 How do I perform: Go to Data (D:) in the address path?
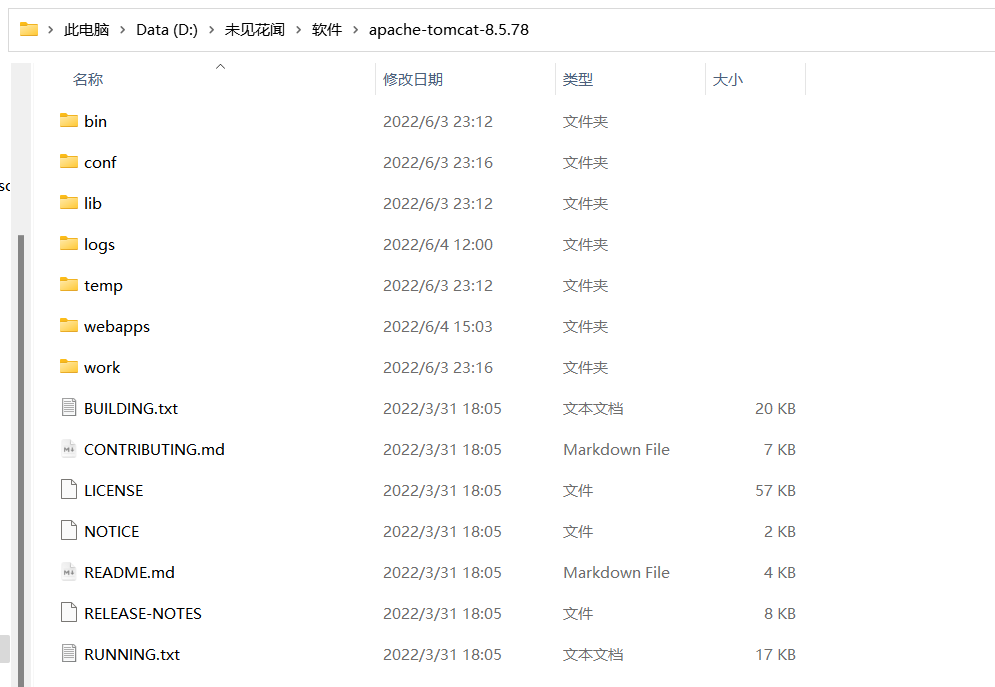point(167,30)
